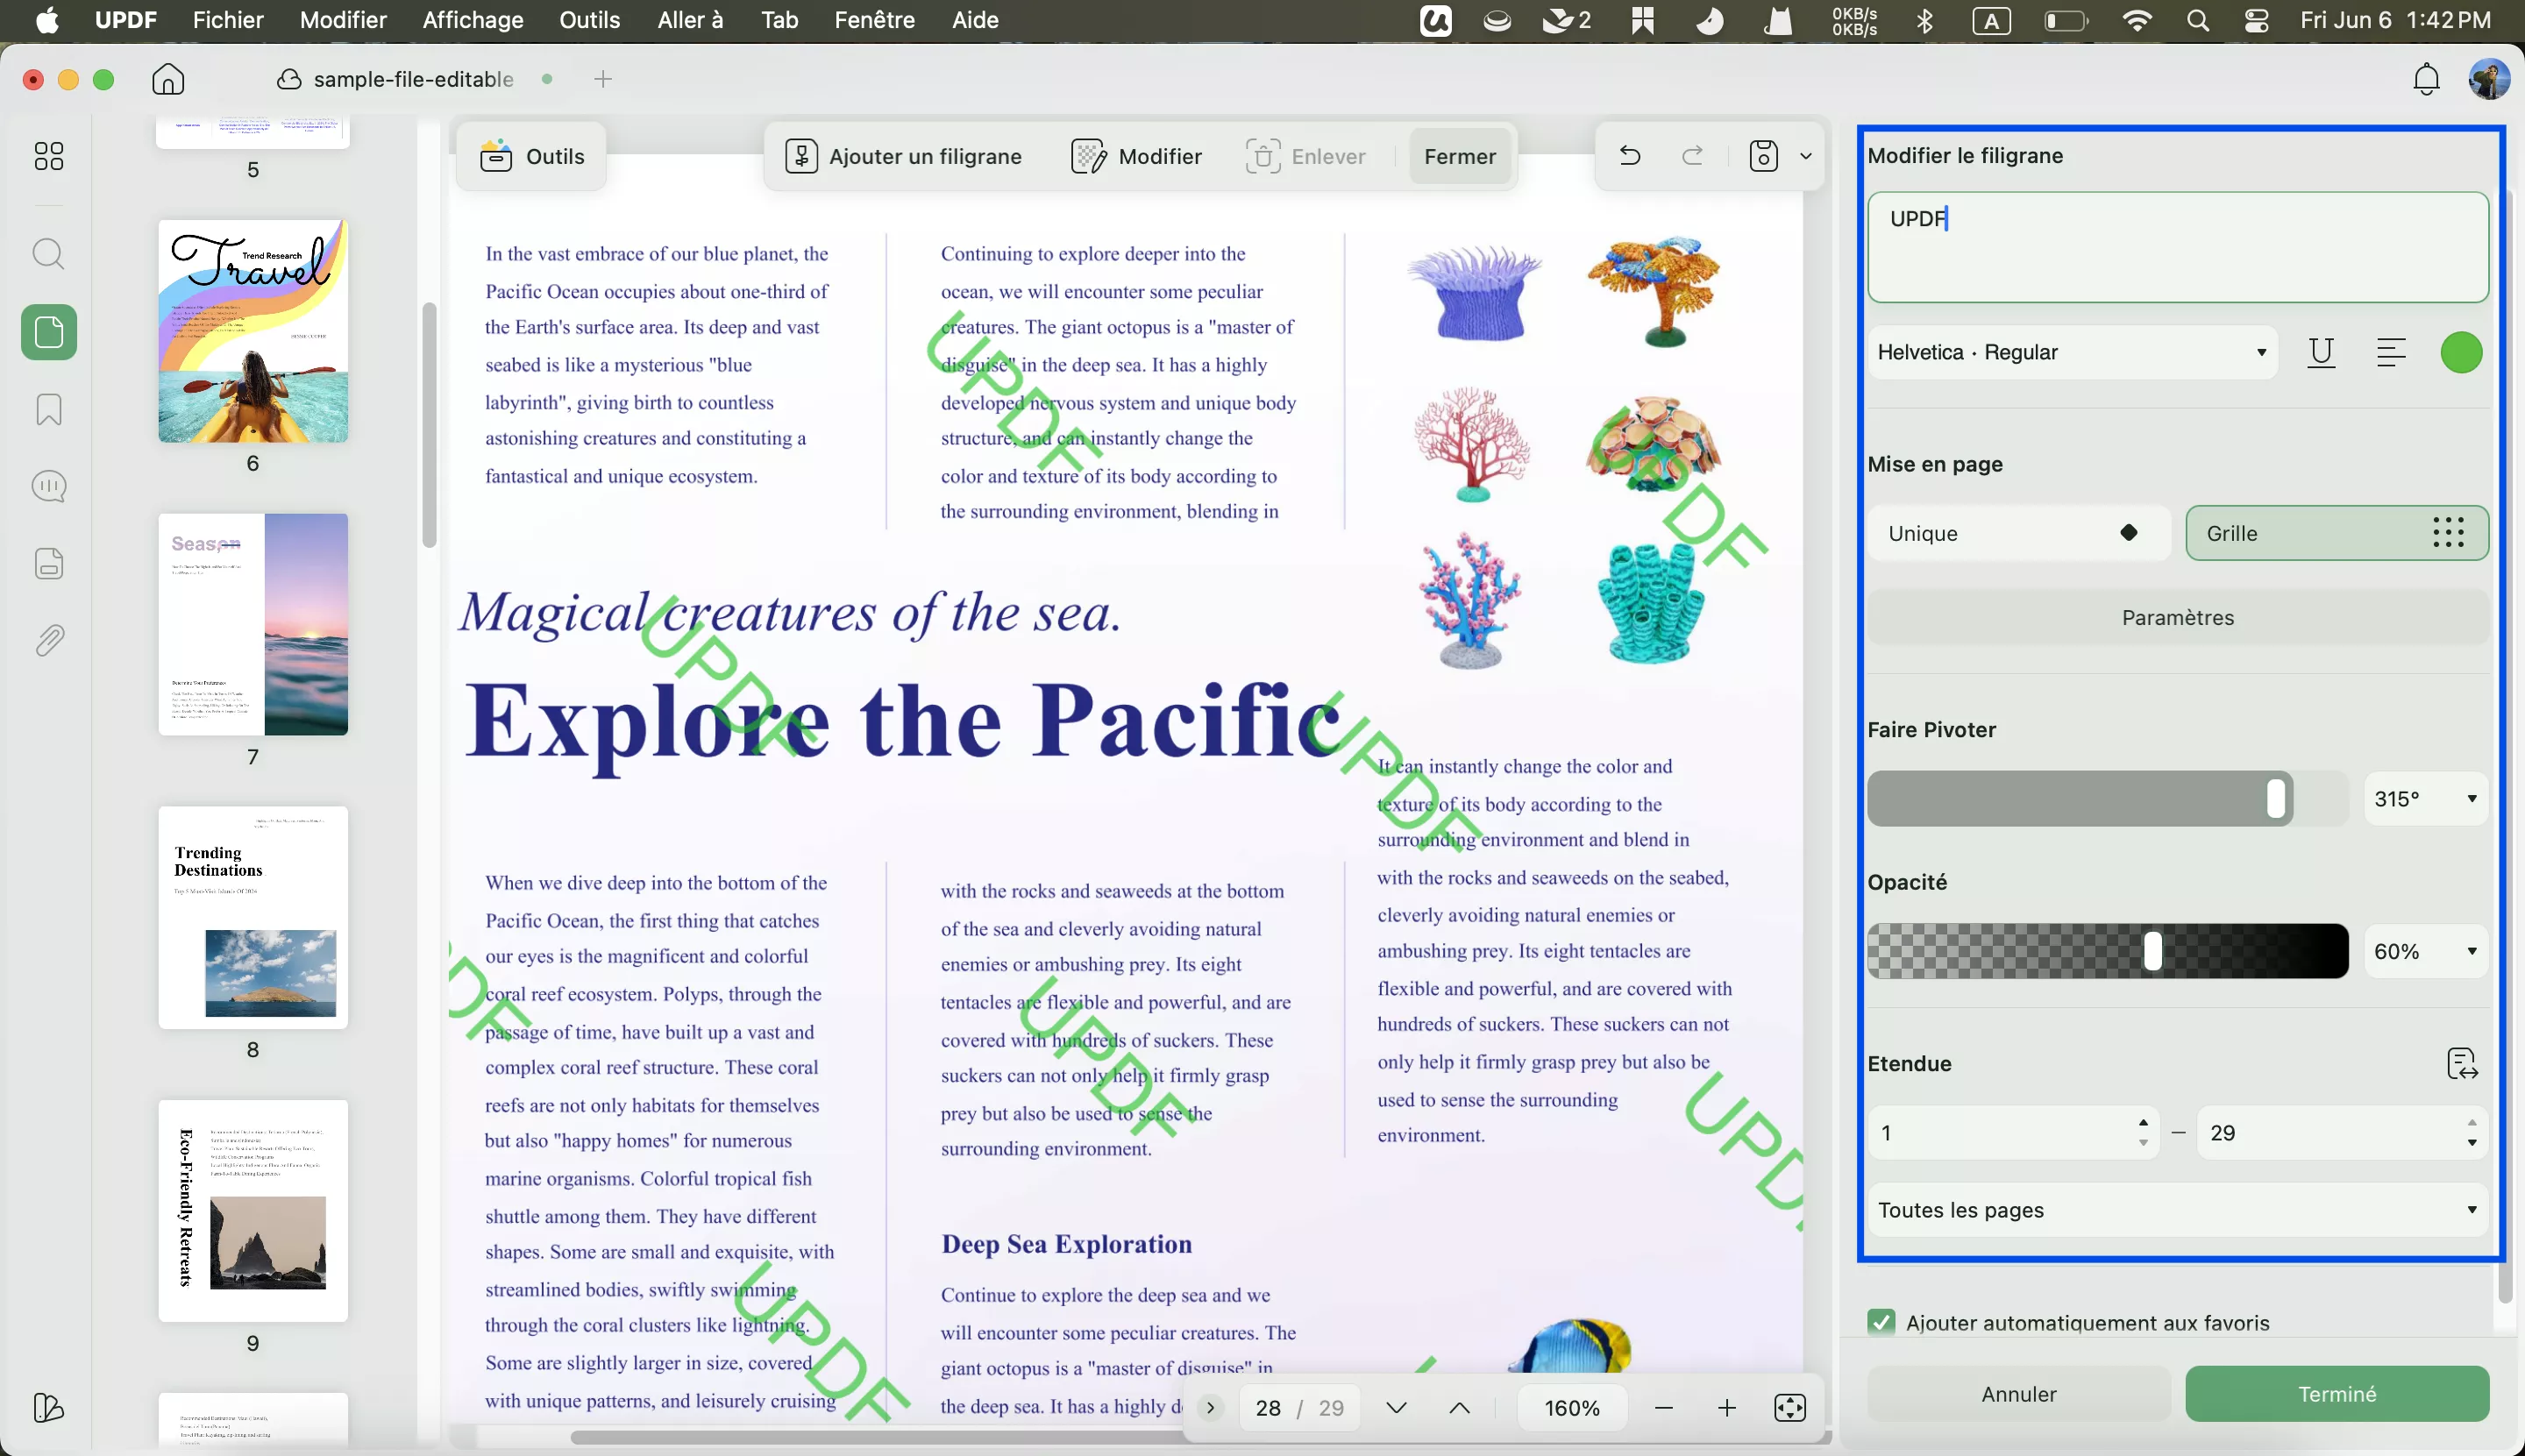
Task: Open the 60% opacity dropdown
Action: pos(2426,952)
